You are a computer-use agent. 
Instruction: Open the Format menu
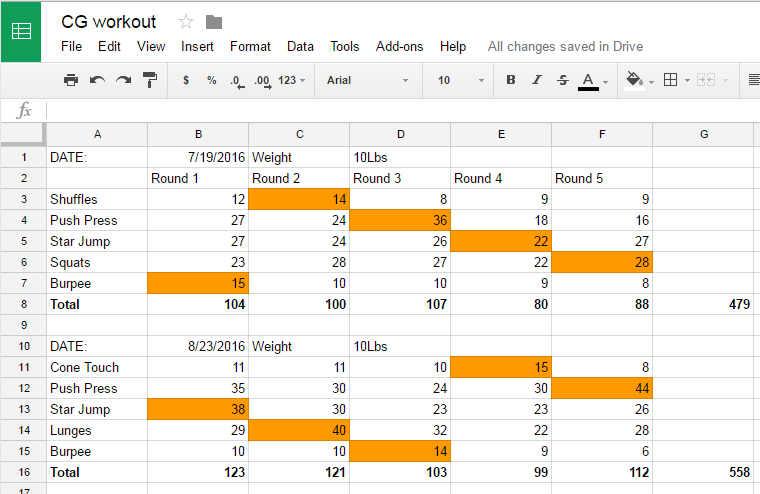coord(250,47)
